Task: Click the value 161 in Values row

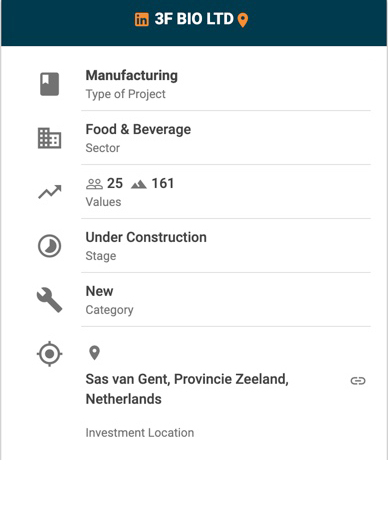Action: tap(163, 184)
